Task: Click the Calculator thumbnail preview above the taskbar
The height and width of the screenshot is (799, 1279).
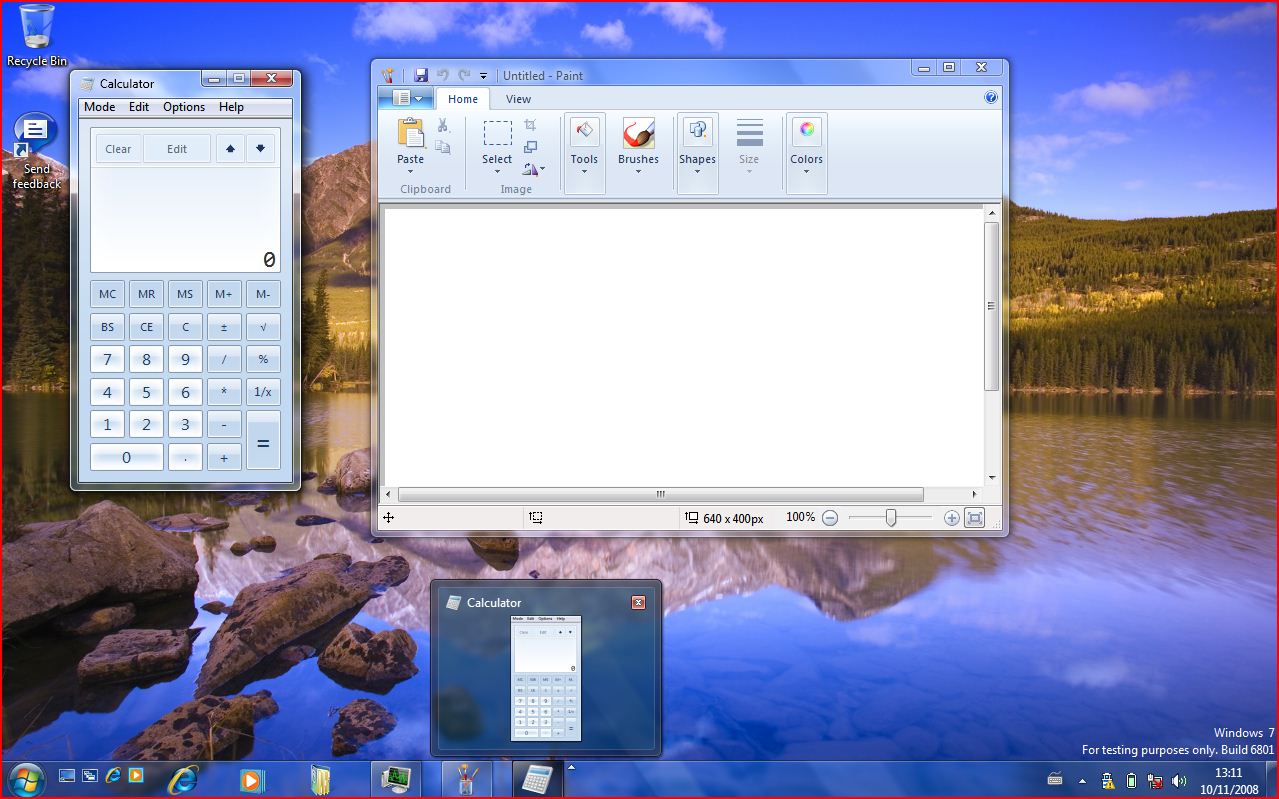Action: tap(546, 678)
